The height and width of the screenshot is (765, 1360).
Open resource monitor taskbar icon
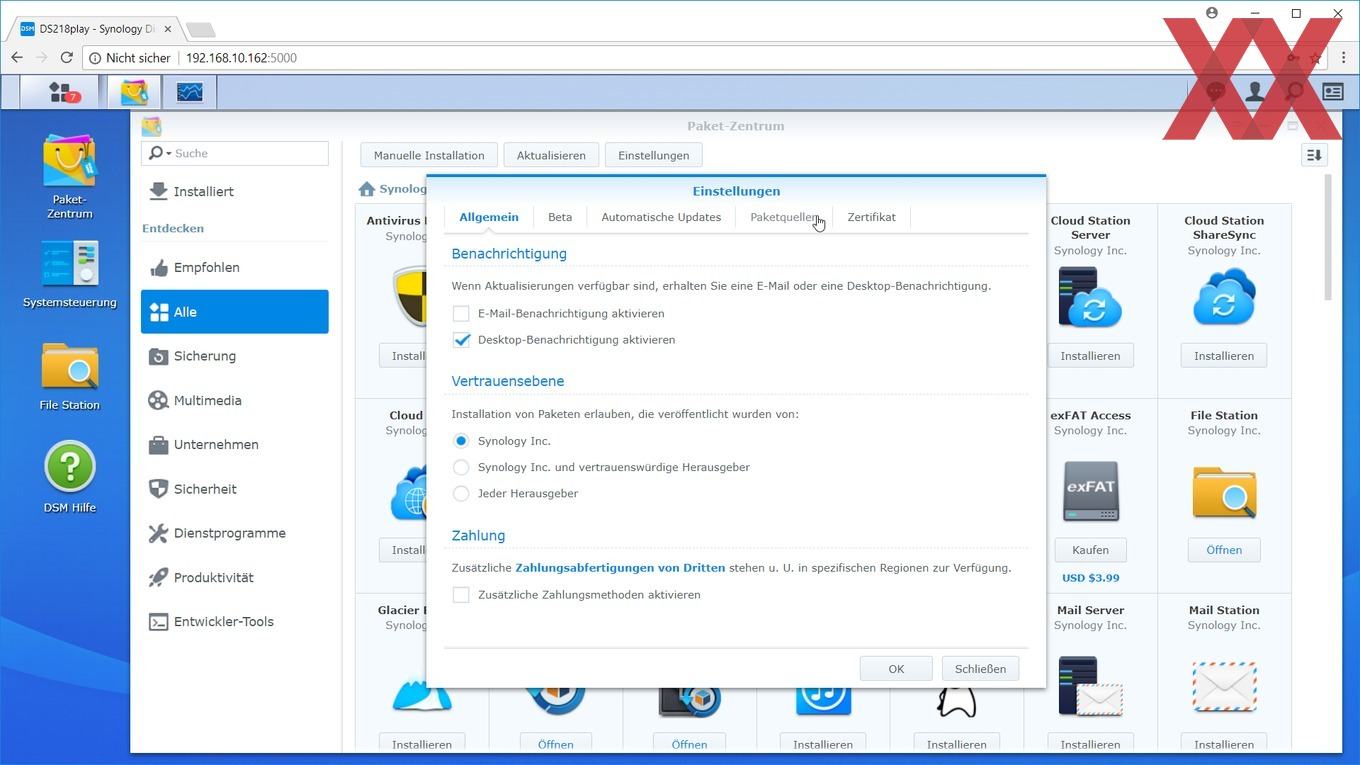[190, 92]
